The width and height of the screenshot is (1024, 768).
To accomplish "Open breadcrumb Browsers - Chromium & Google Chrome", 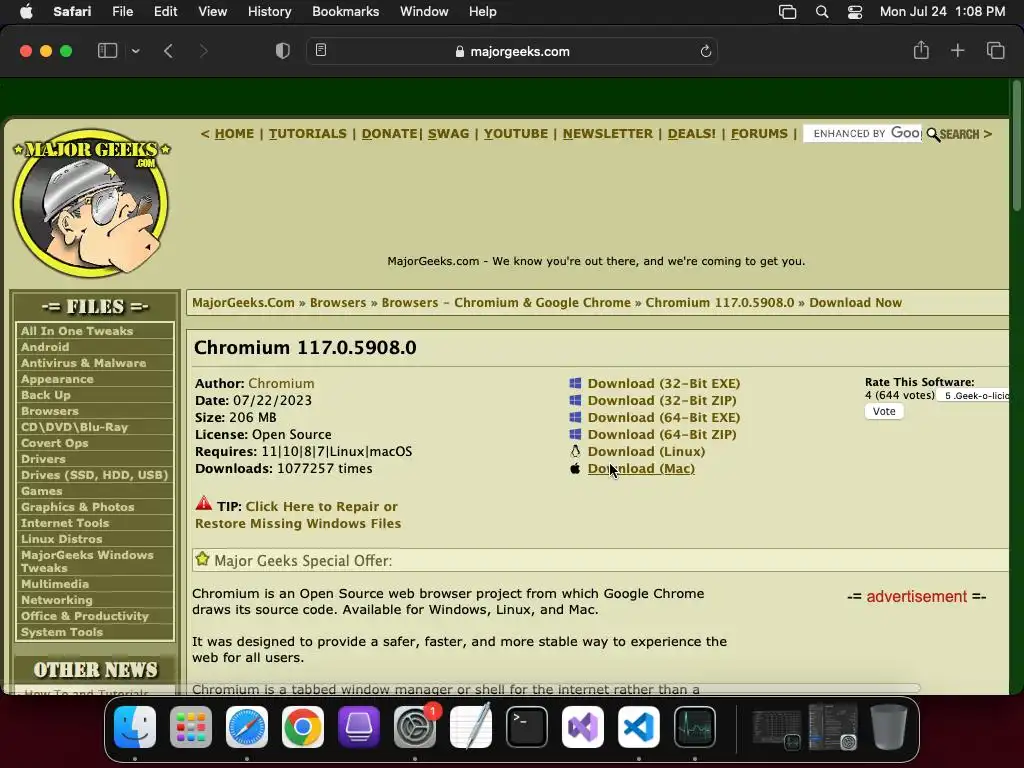I will (x=506, y=302).
